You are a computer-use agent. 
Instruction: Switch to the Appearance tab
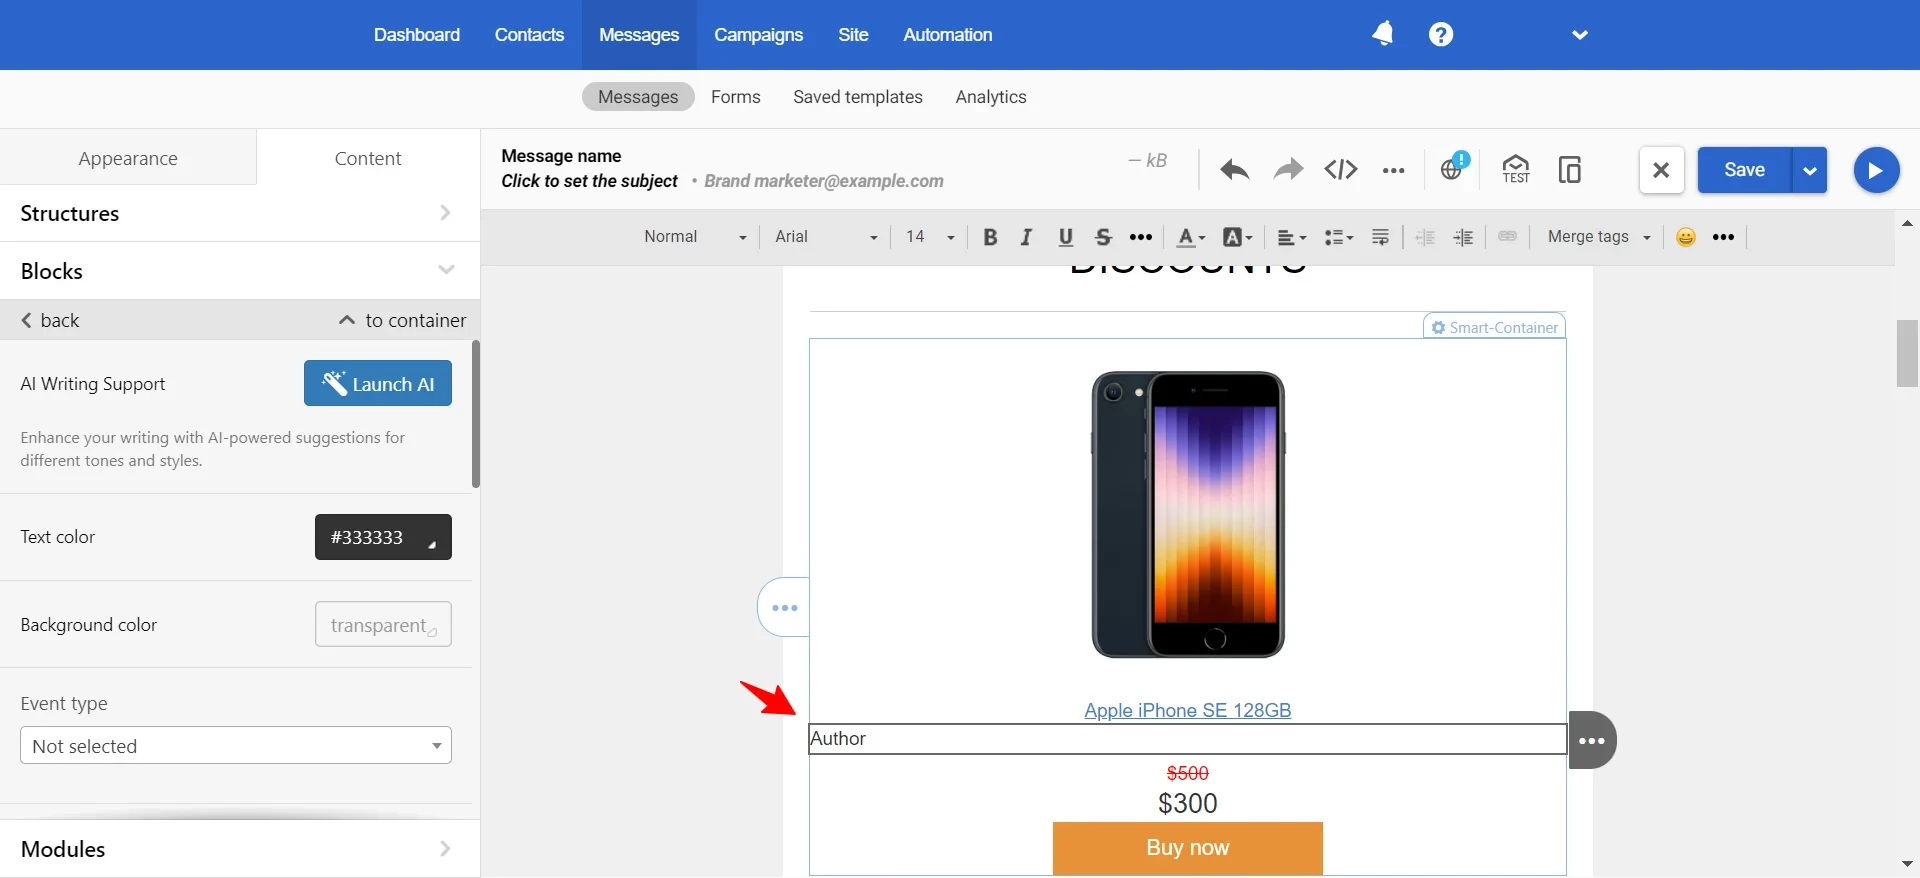[x=128, y=158]
